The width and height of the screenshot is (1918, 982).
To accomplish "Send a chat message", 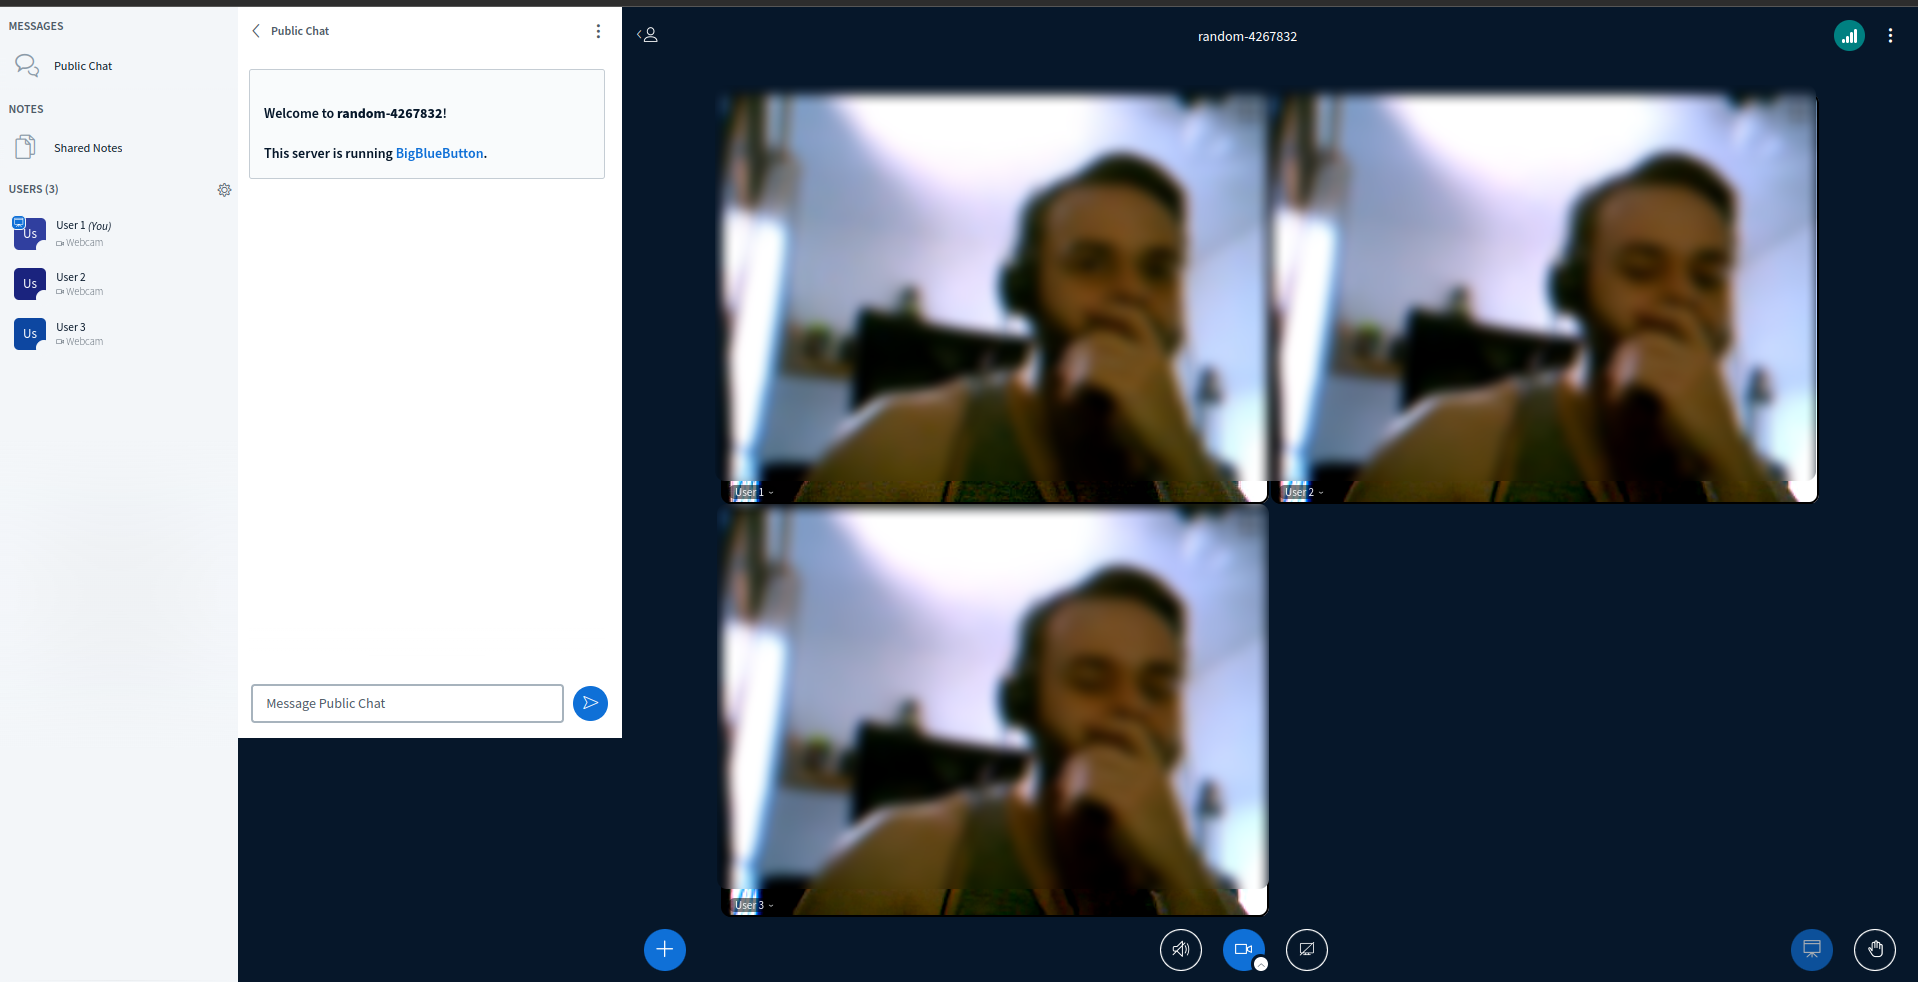I will (589, 703).
